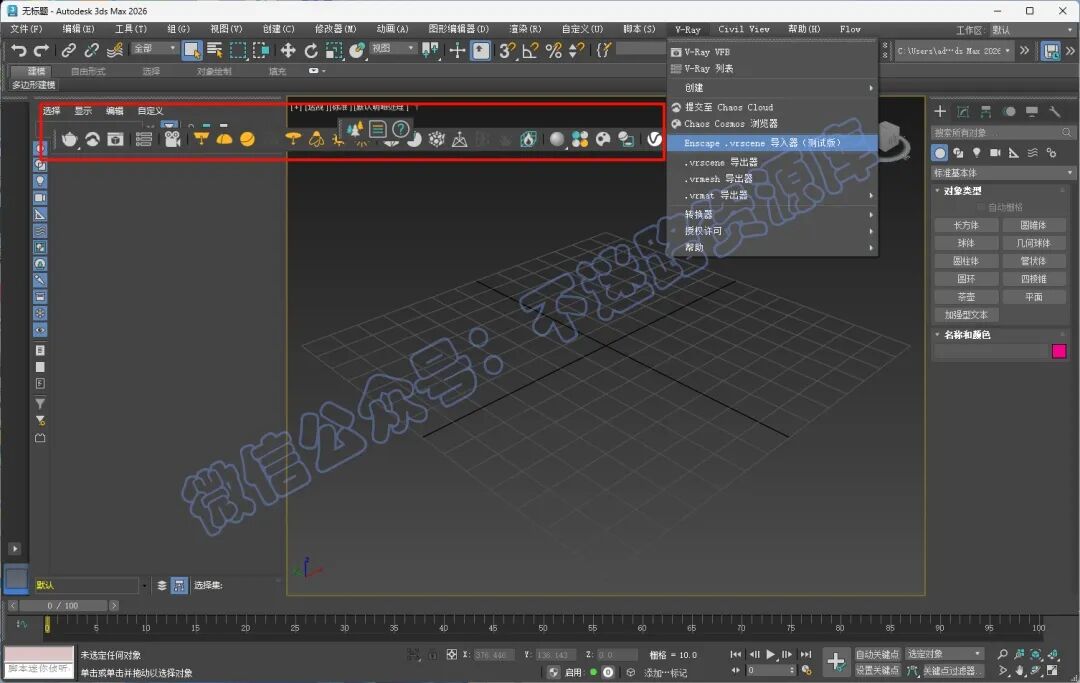Viewport: 1080px width, 683px height.
Task: Open the project path dropdown
Action: tap(954, 51)
